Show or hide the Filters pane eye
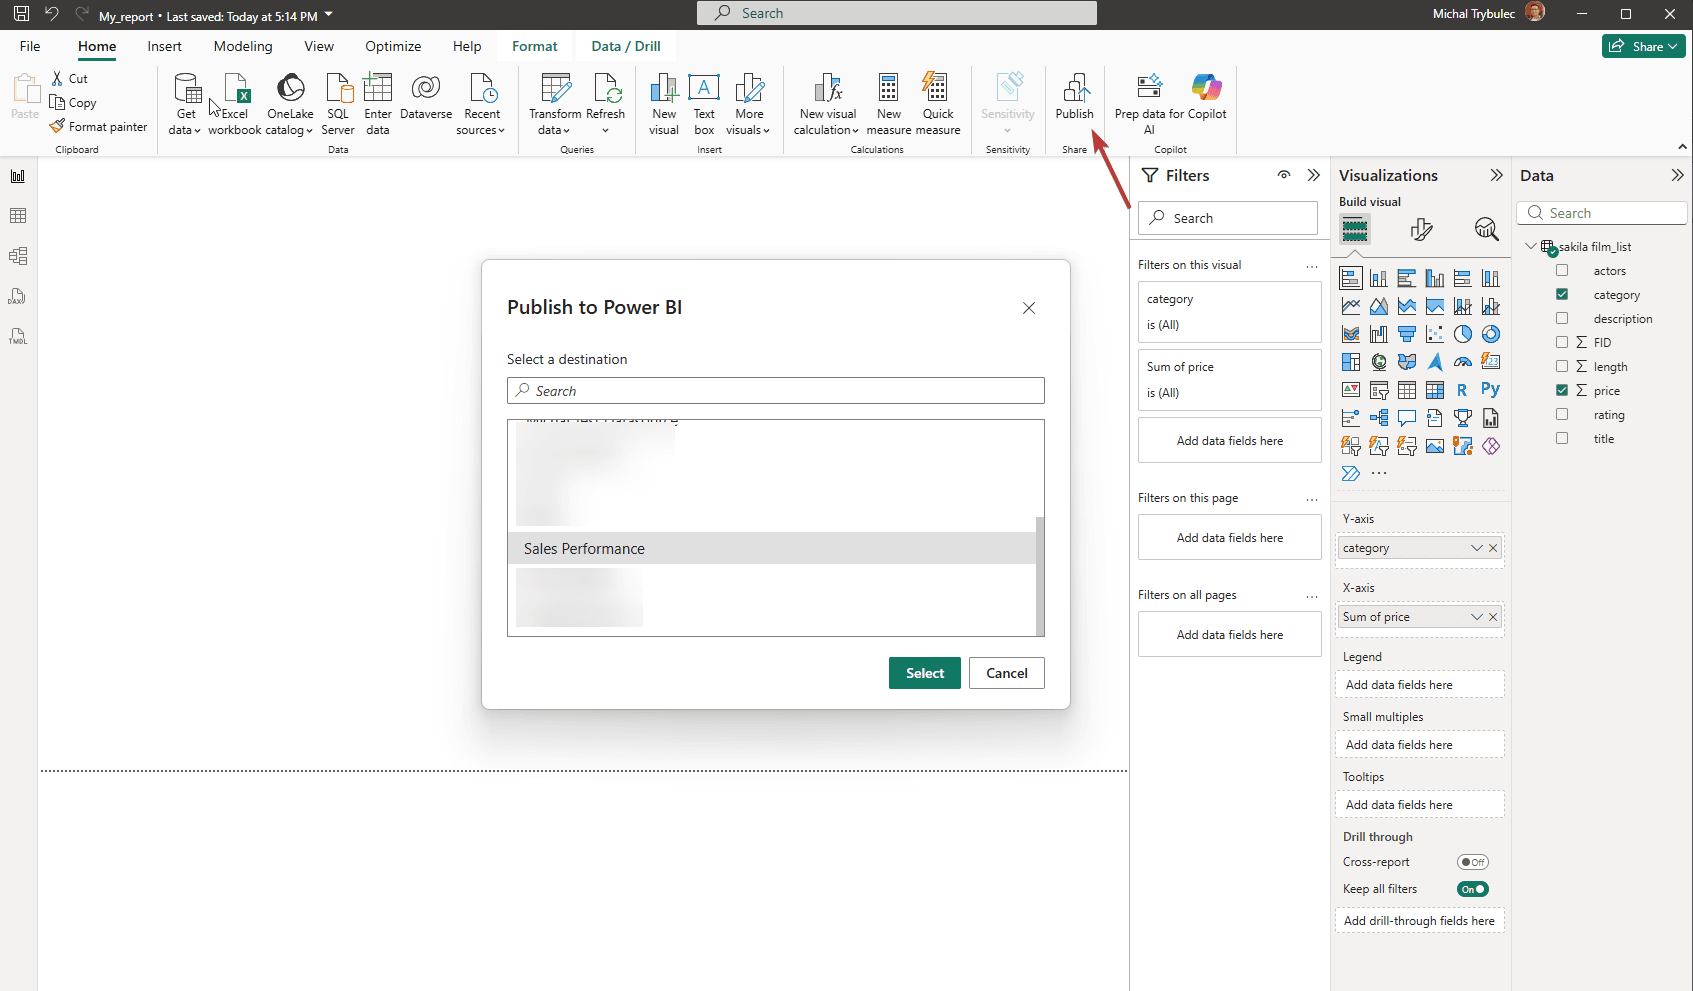This screenshot has width=1693, height=991. [1284, 175]
